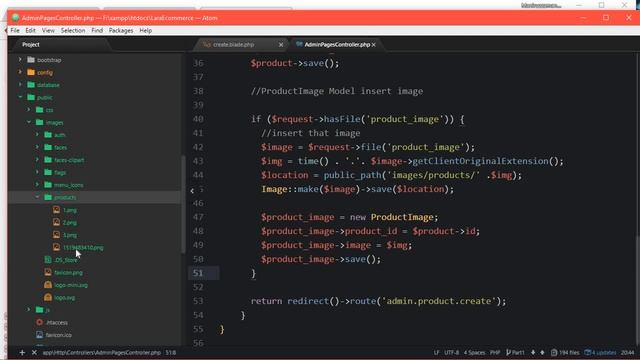Click the database folder icon
This screenshot has height=360, width=640.
[31, 84]
